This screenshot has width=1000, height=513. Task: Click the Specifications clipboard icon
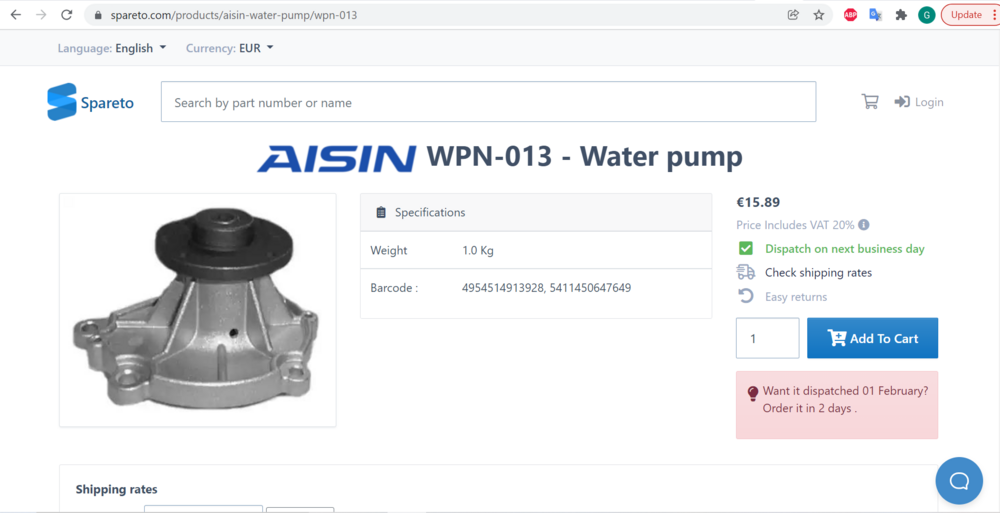381,212
